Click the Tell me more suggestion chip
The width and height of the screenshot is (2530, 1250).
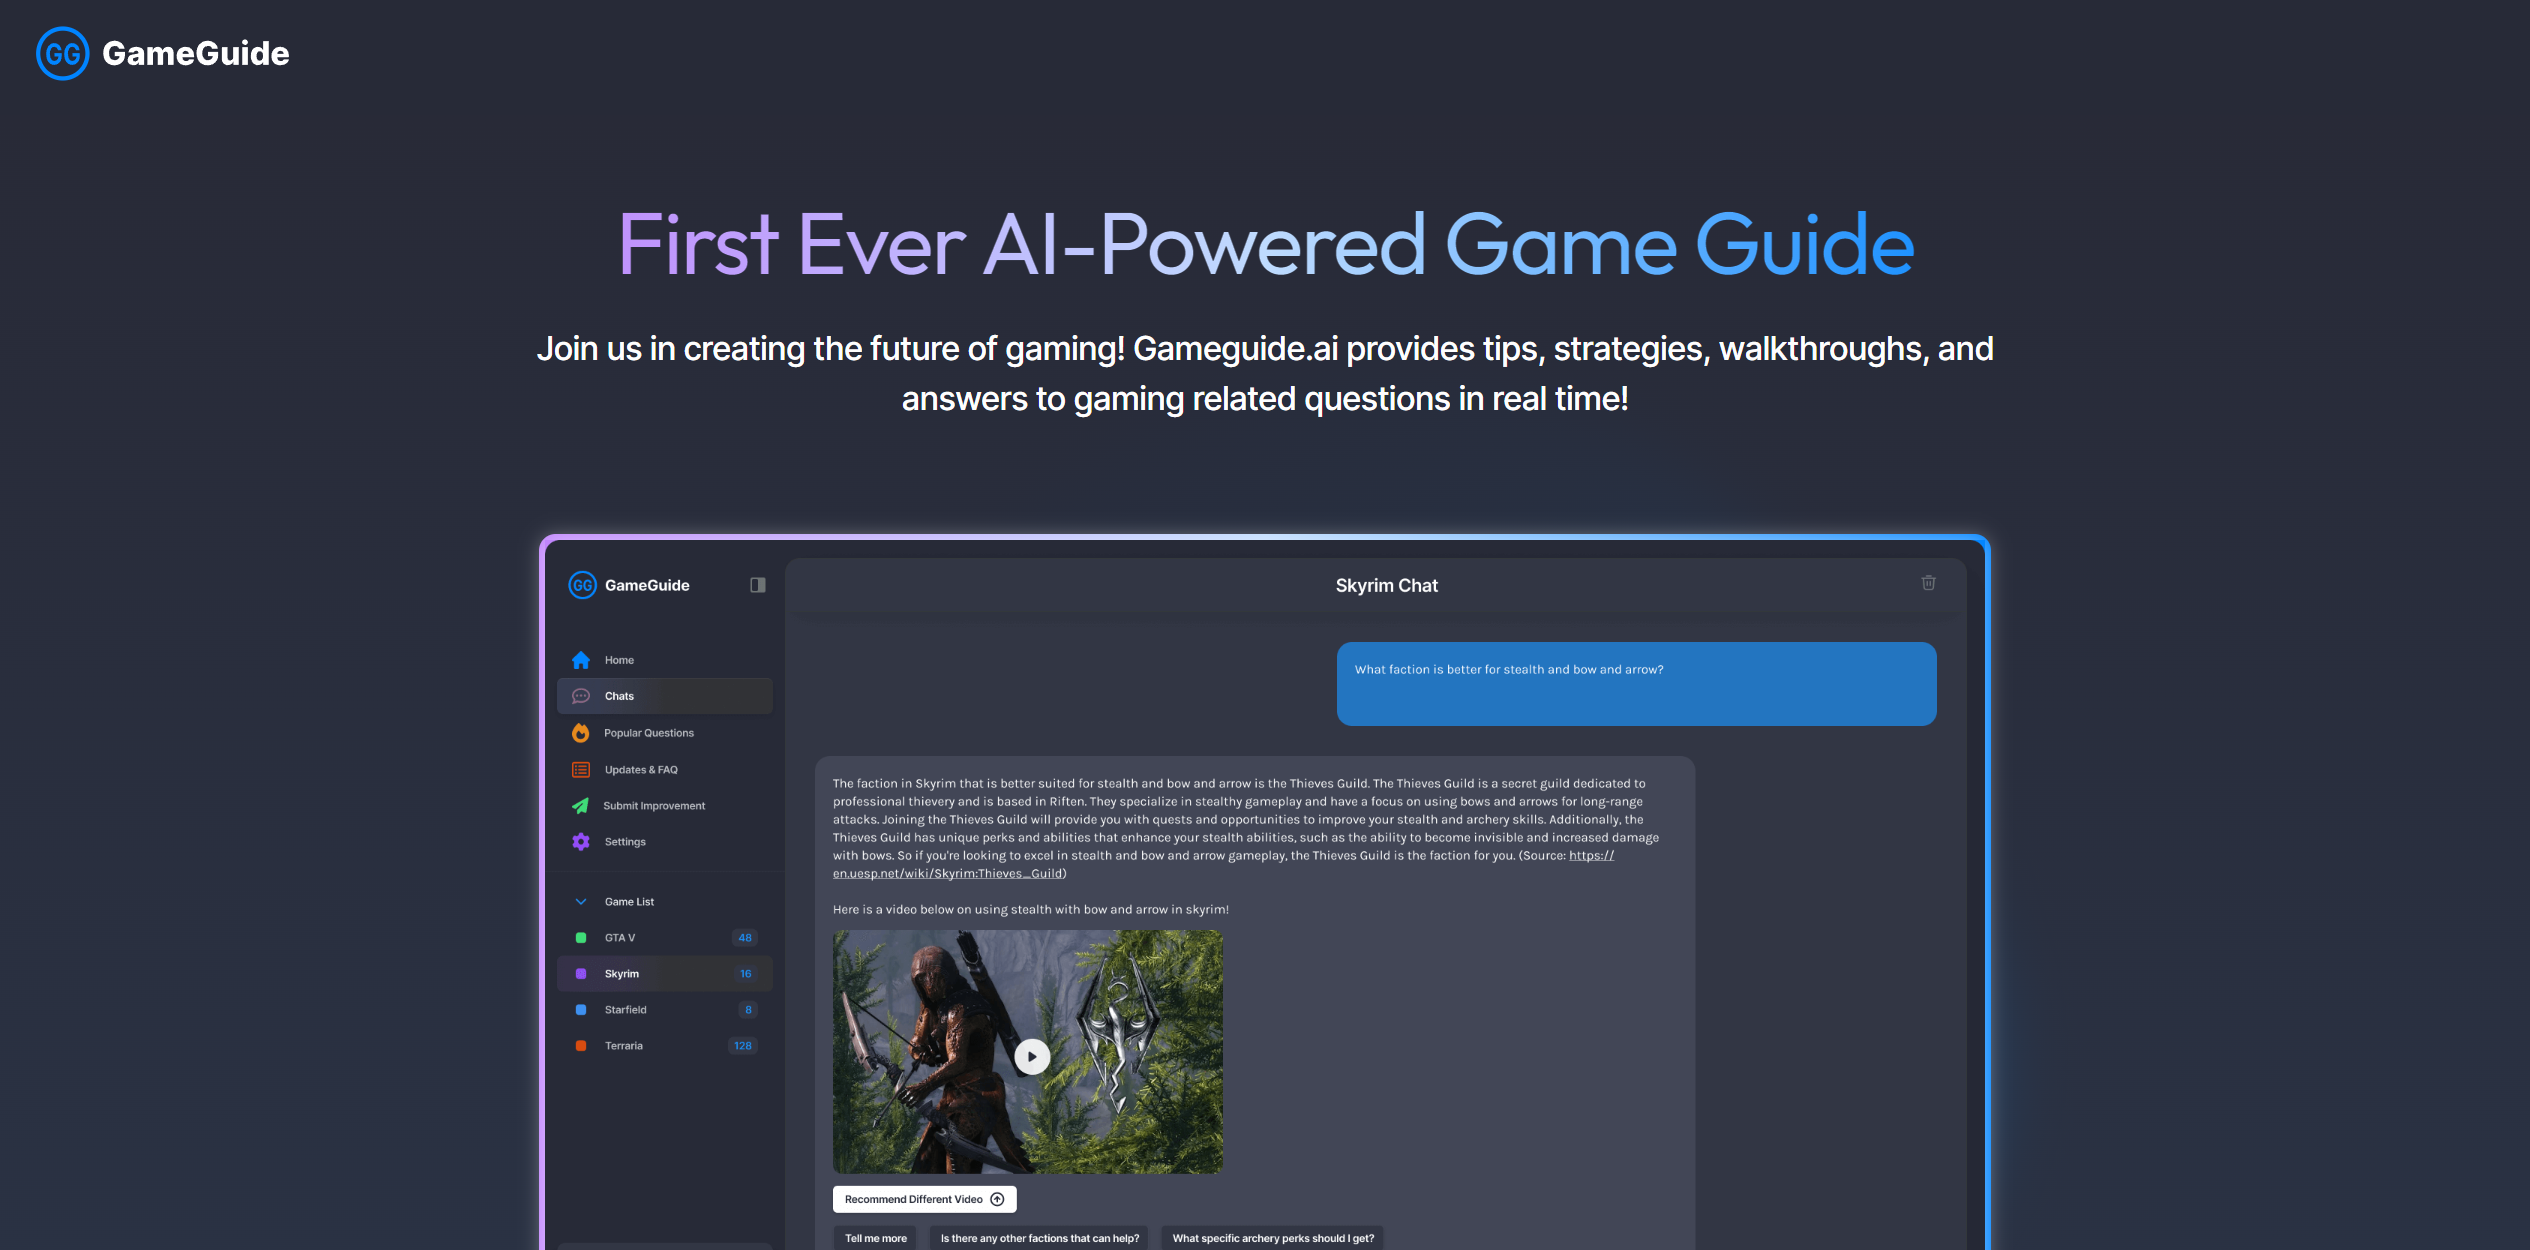click(874, 1237)
